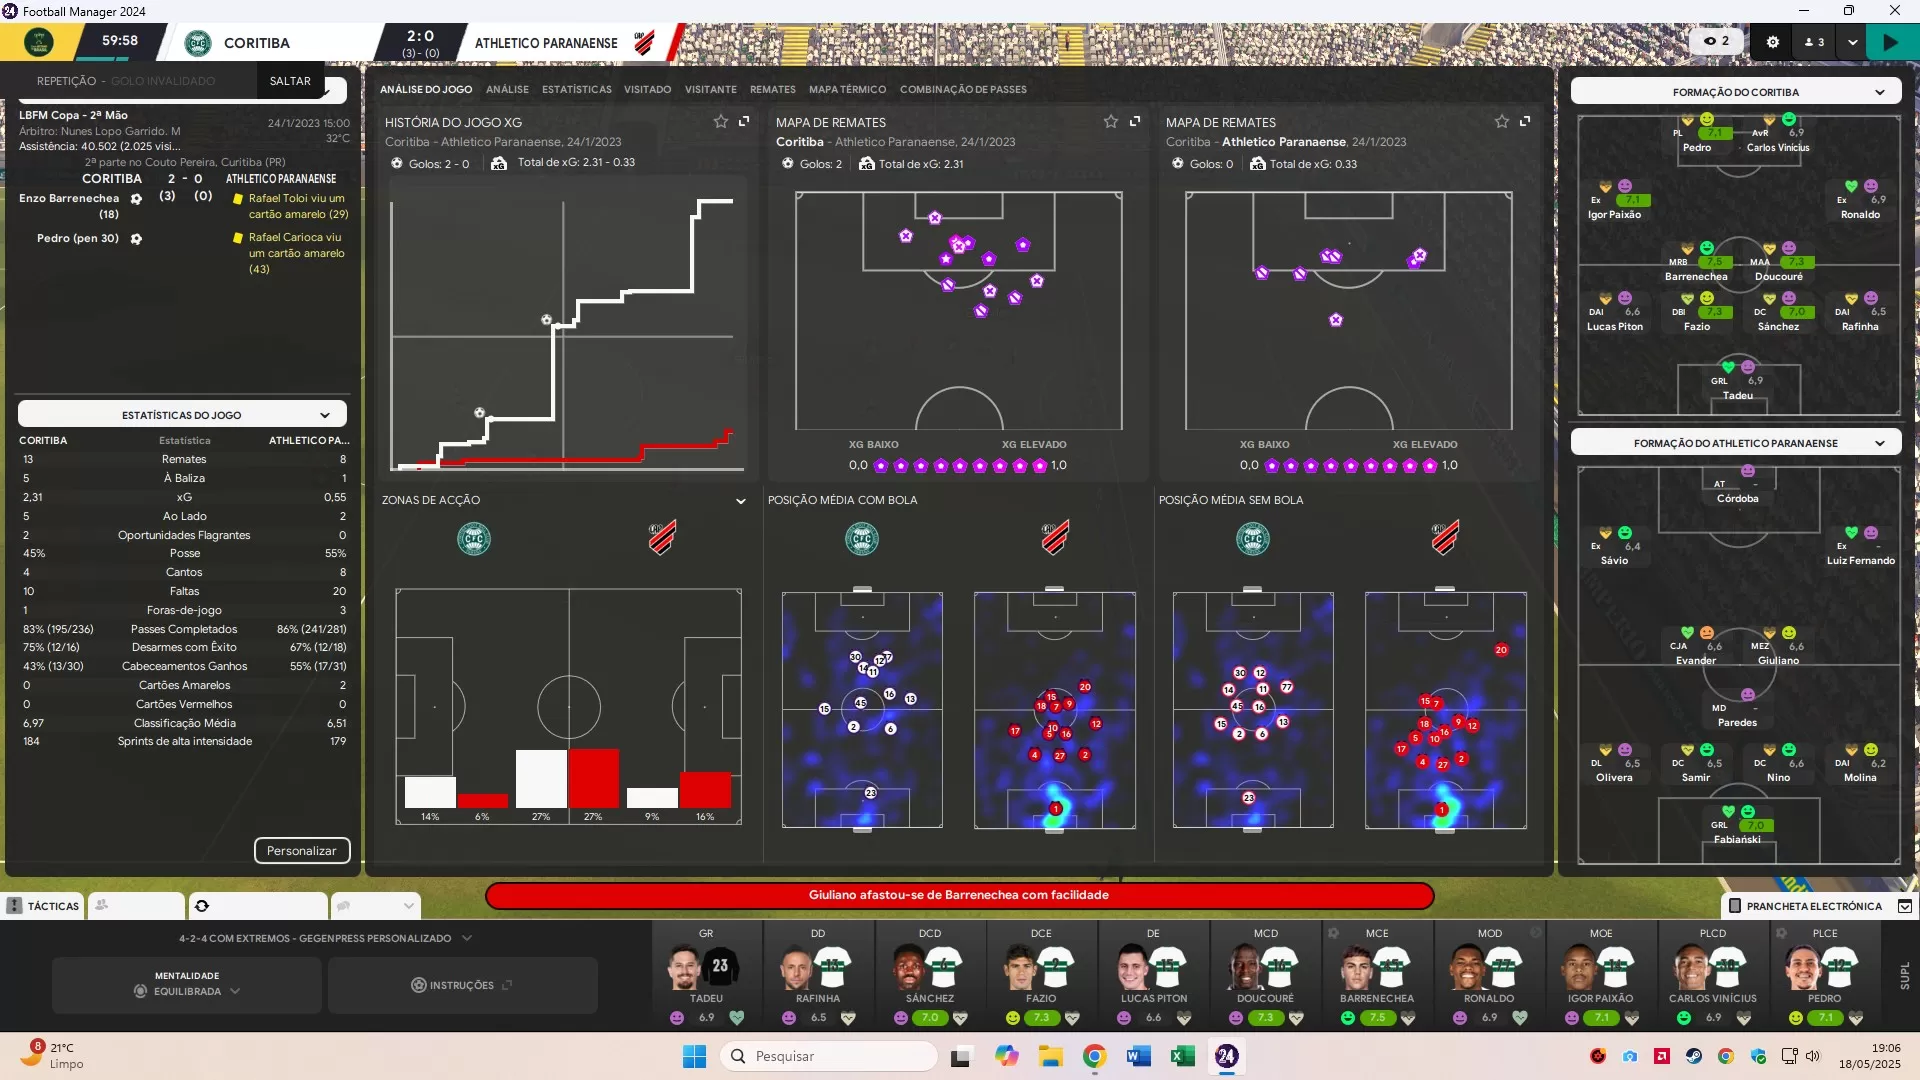Select goalkeeper Tadeu in the lineup bar
The height and width of the screenshot is (1080, 1920).
point(706,975)
